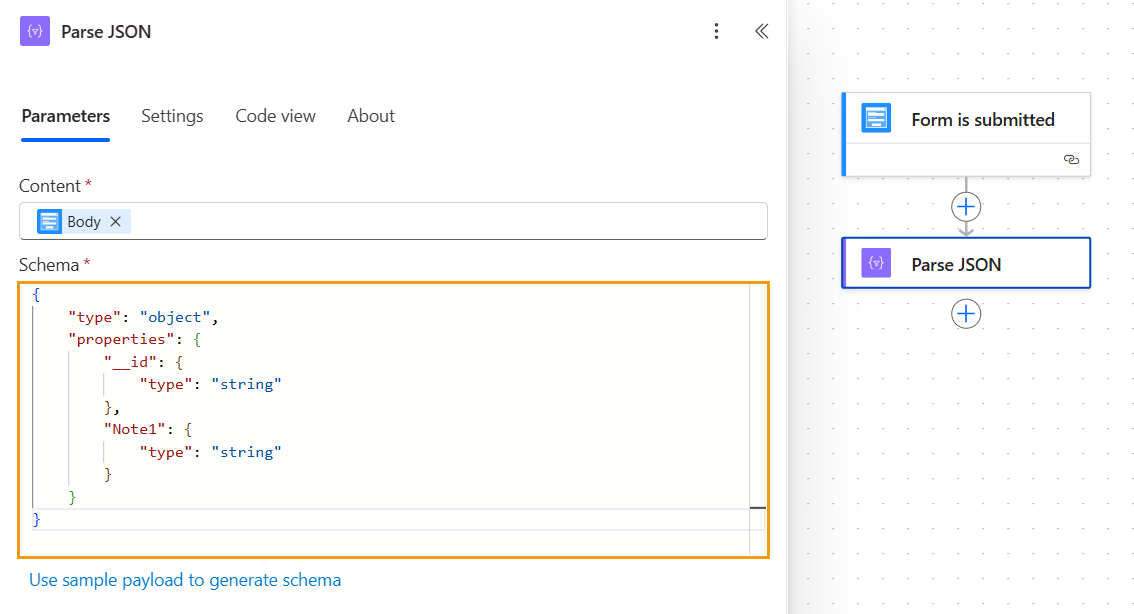Select the Parameters tab

point(64,116)
